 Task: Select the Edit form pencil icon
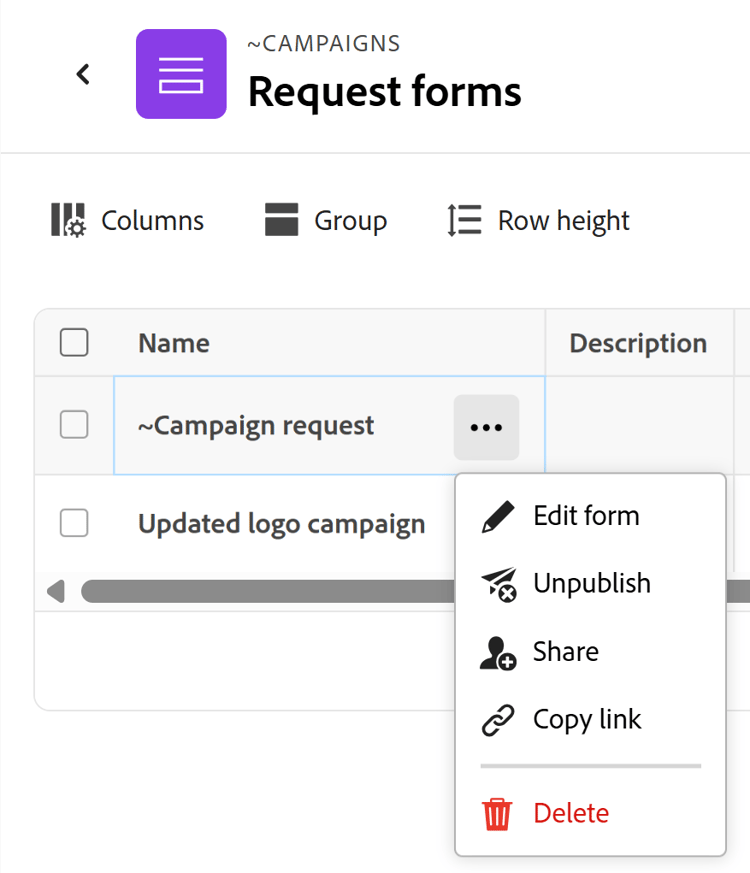click(x=496, y=515)
